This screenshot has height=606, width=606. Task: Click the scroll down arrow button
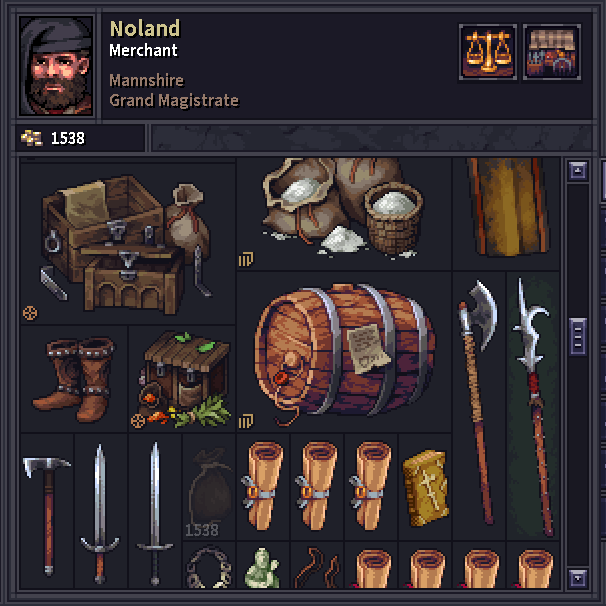tap(578, 578)
